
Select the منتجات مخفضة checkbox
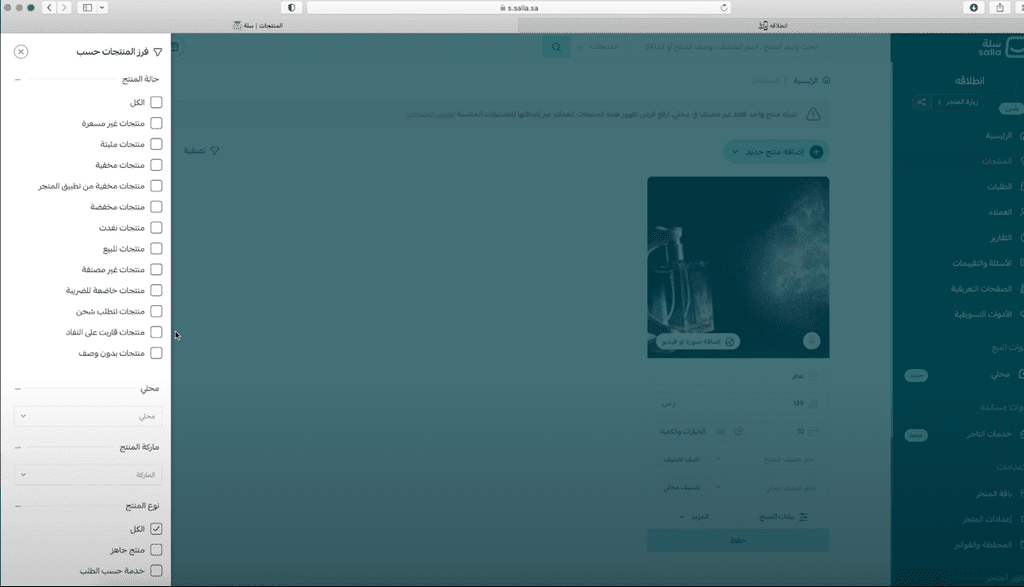click(156, 207)
